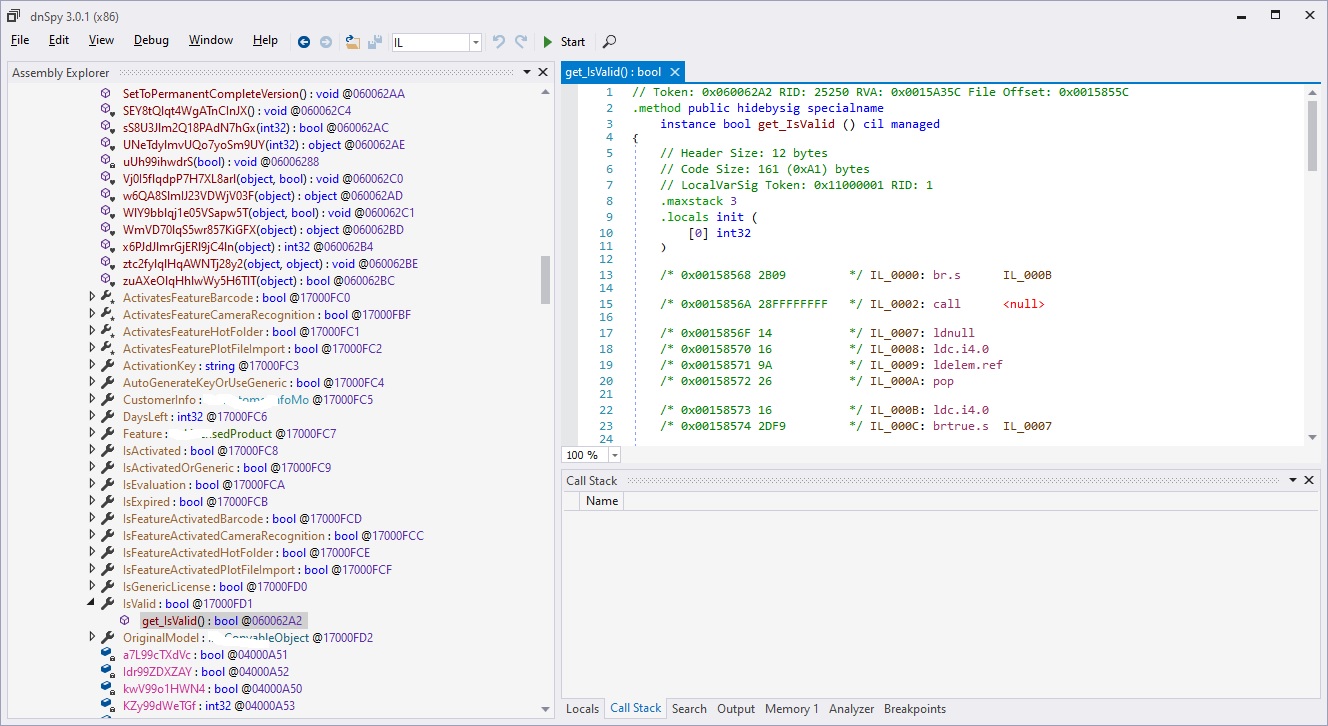Click the Save All toolbar icon
Screen dimensions: 1328x726
point(375,41)
